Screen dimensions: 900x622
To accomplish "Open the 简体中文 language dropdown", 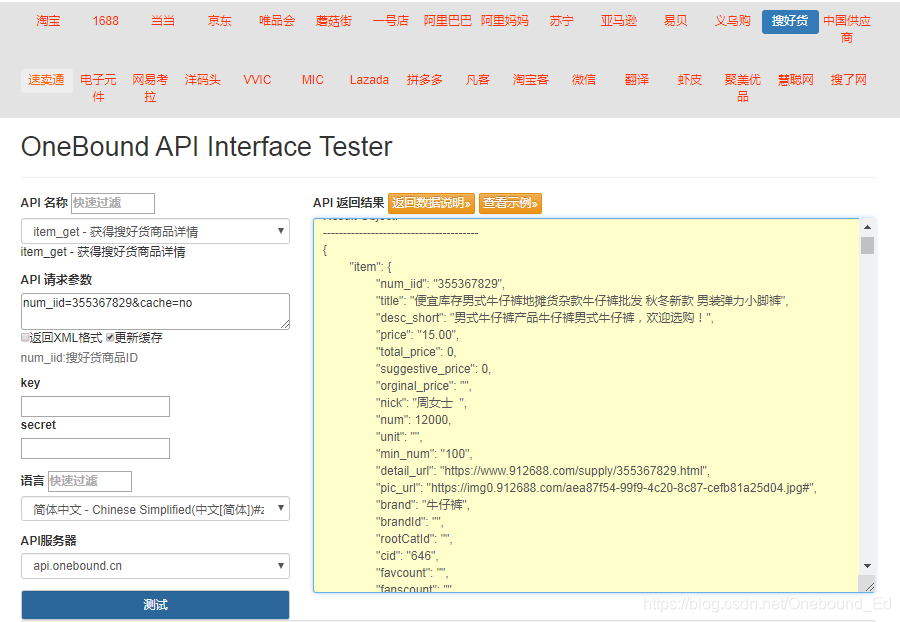I will tap(155, 509).
